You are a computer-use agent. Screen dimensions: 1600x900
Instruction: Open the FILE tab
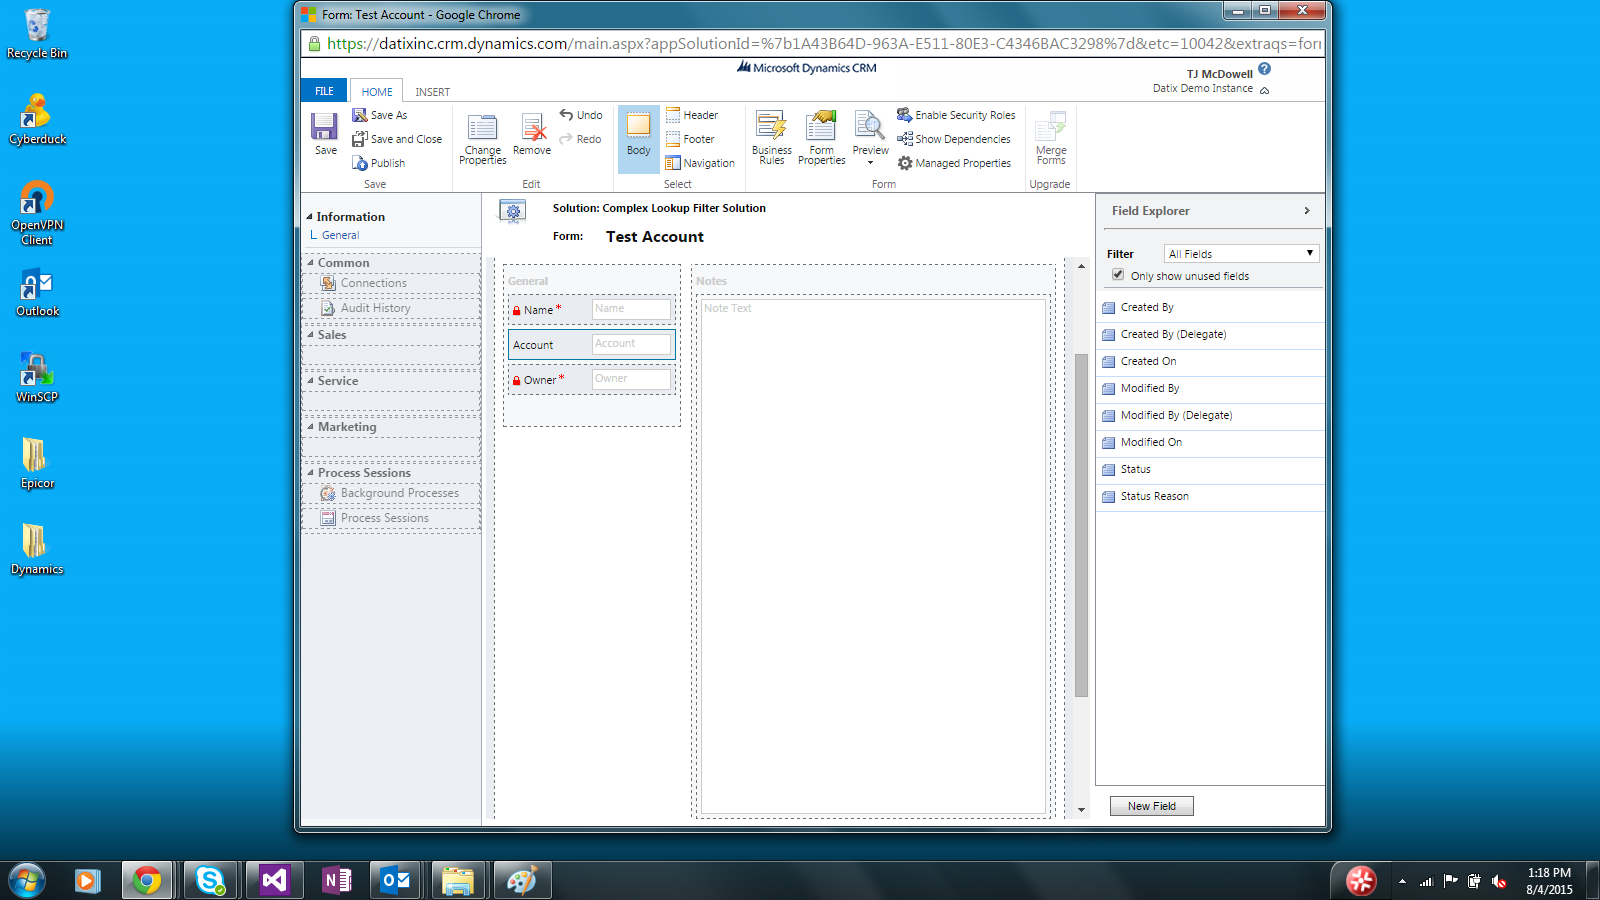(x=324, y=91)
